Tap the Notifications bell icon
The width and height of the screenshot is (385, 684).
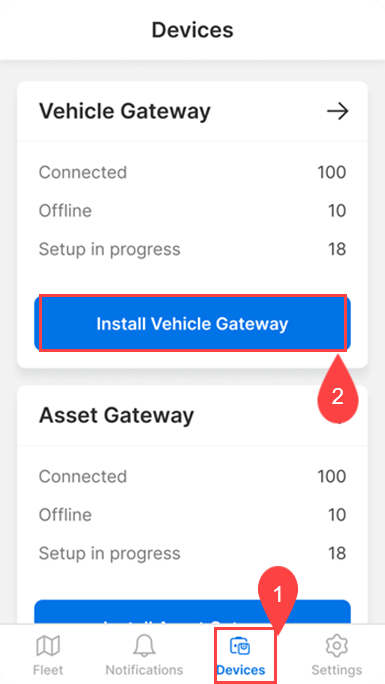144,646
